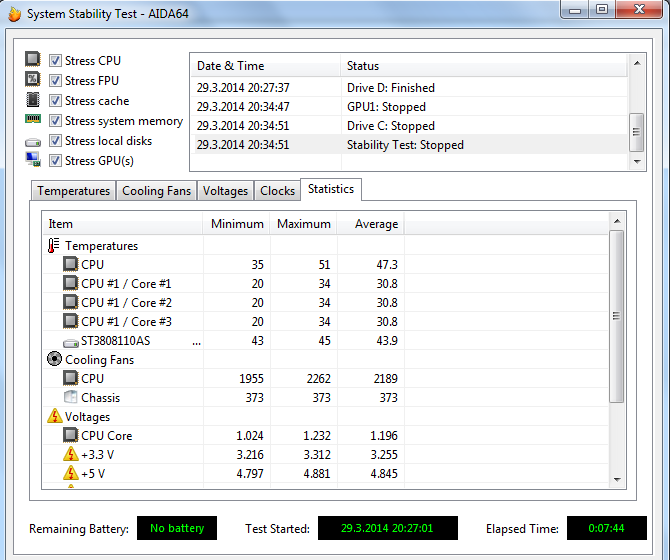Click the Temperatures group row in statistics
The image size is (671, 560).
point(325,246)
